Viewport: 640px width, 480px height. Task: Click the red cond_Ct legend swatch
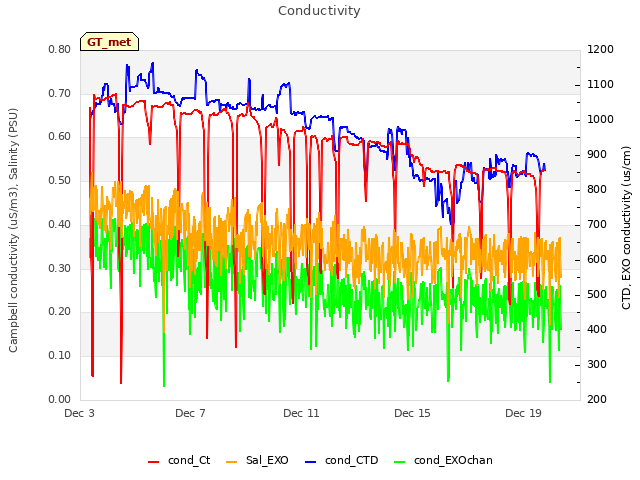coord(153,462)
